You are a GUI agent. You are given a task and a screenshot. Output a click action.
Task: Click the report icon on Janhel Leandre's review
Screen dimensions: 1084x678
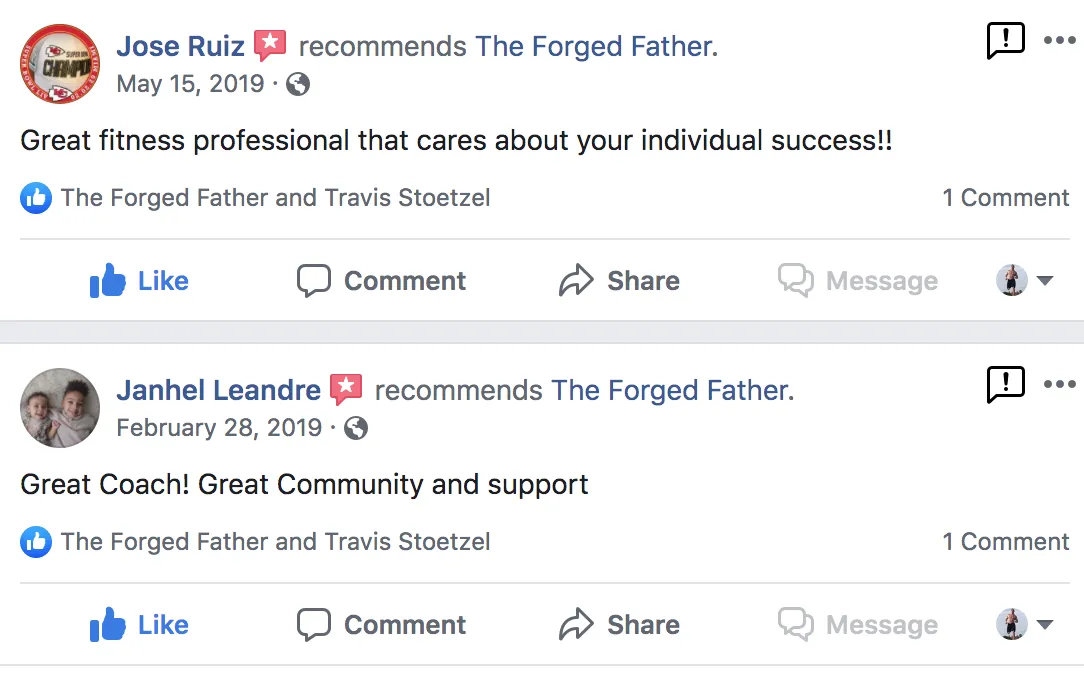point(1005,384)
